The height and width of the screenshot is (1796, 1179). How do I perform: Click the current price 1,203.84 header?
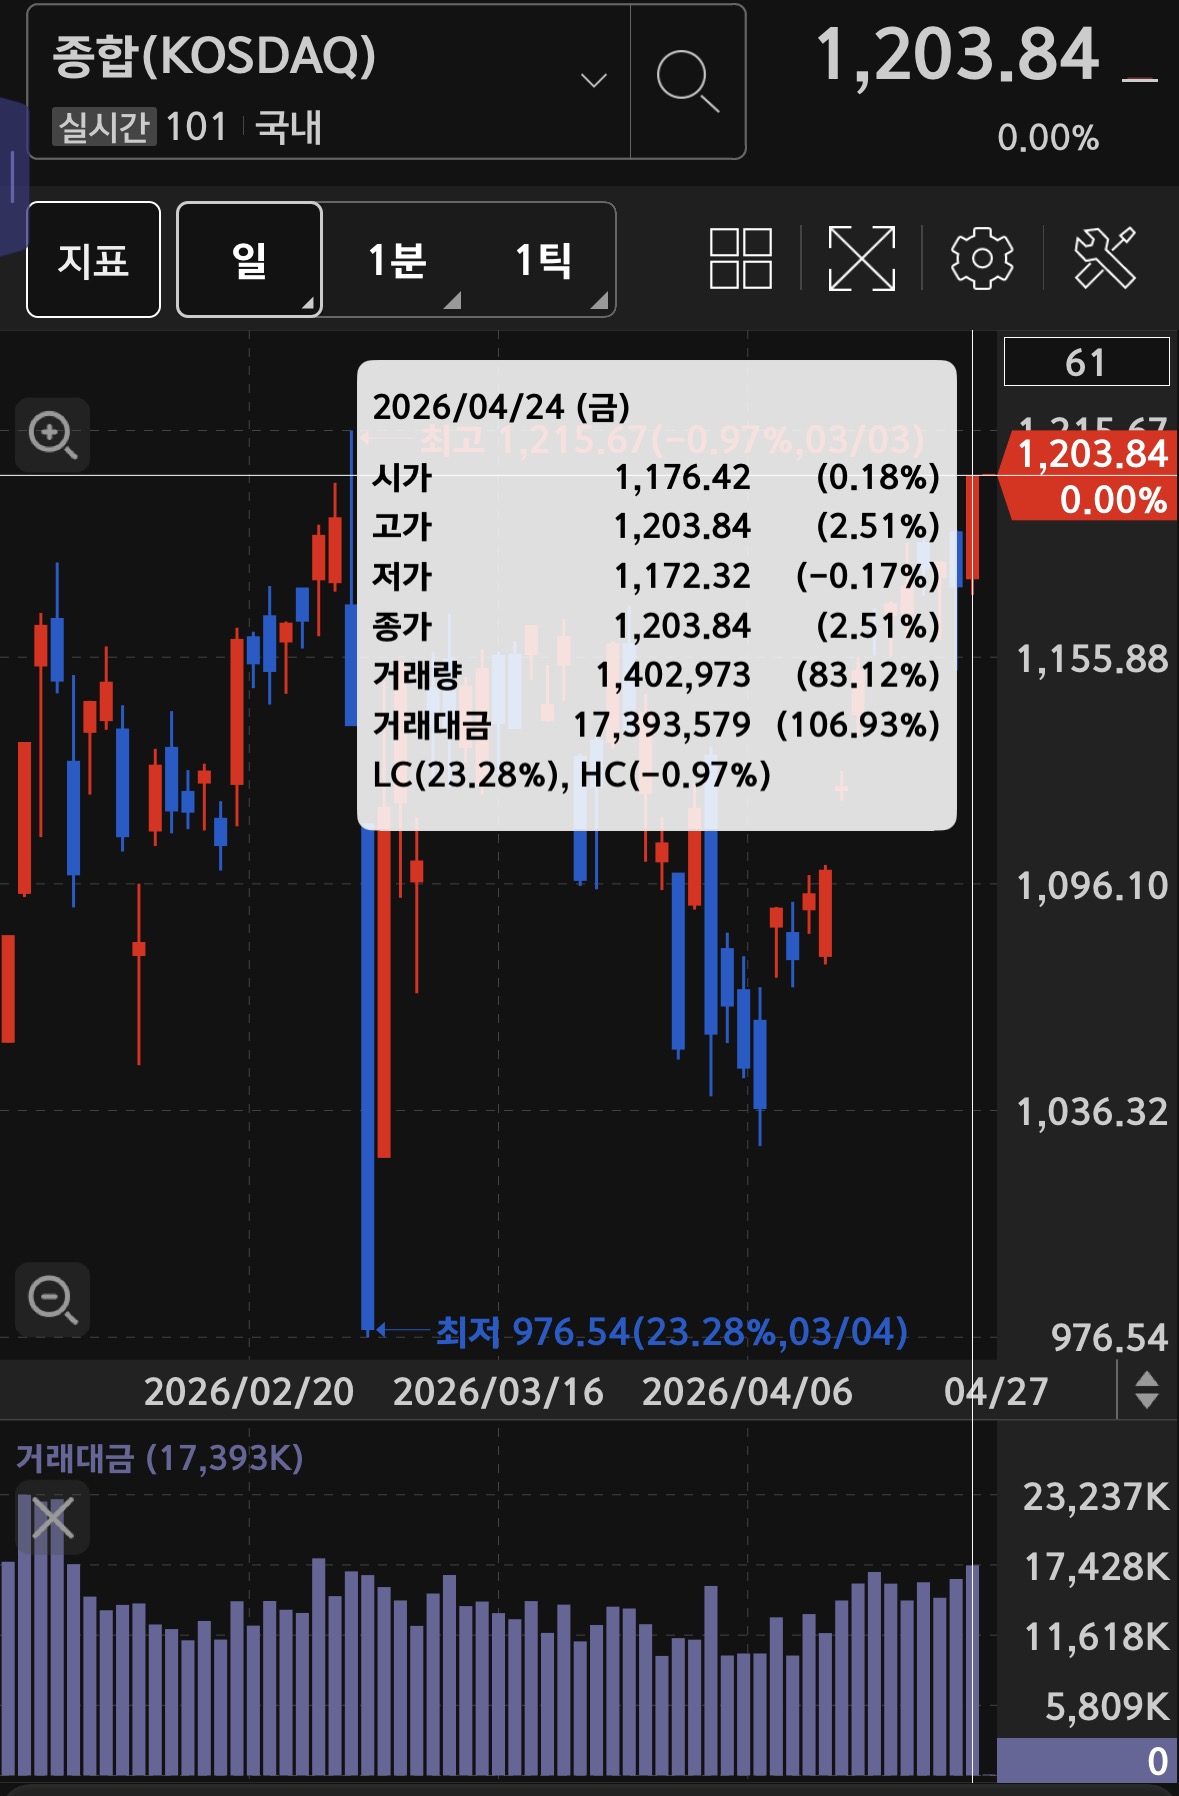(957, 55)
